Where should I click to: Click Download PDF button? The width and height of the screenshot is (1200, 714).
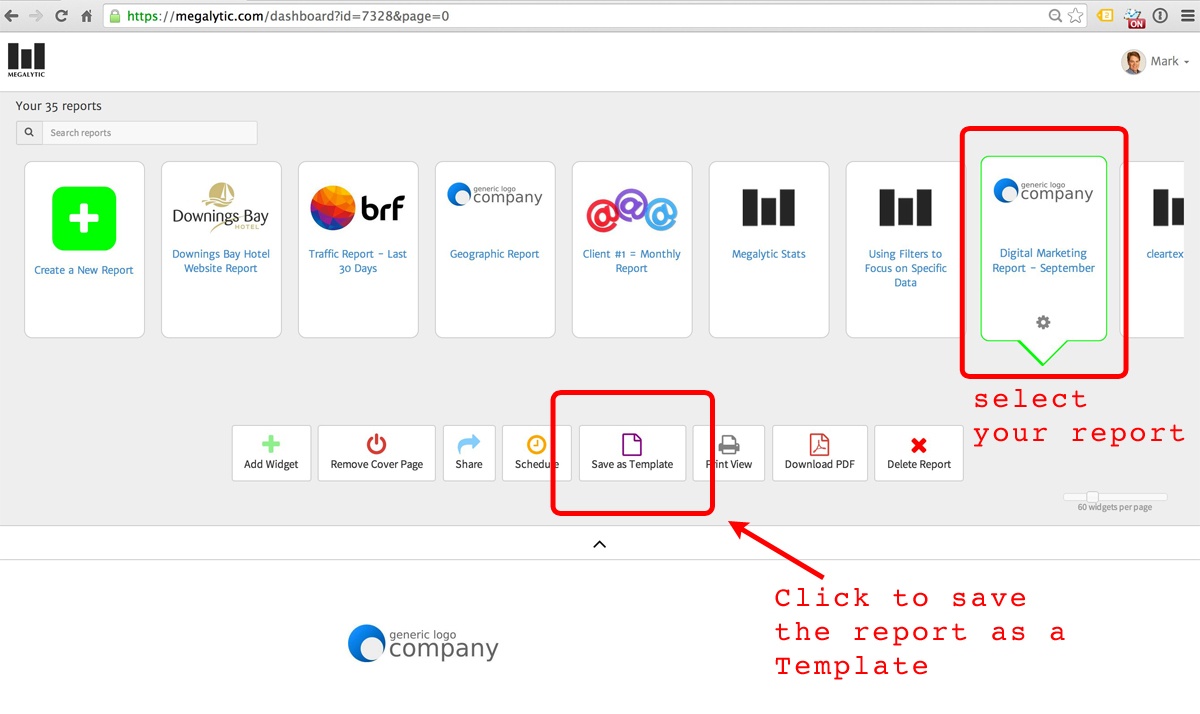[x=819, y=453]
